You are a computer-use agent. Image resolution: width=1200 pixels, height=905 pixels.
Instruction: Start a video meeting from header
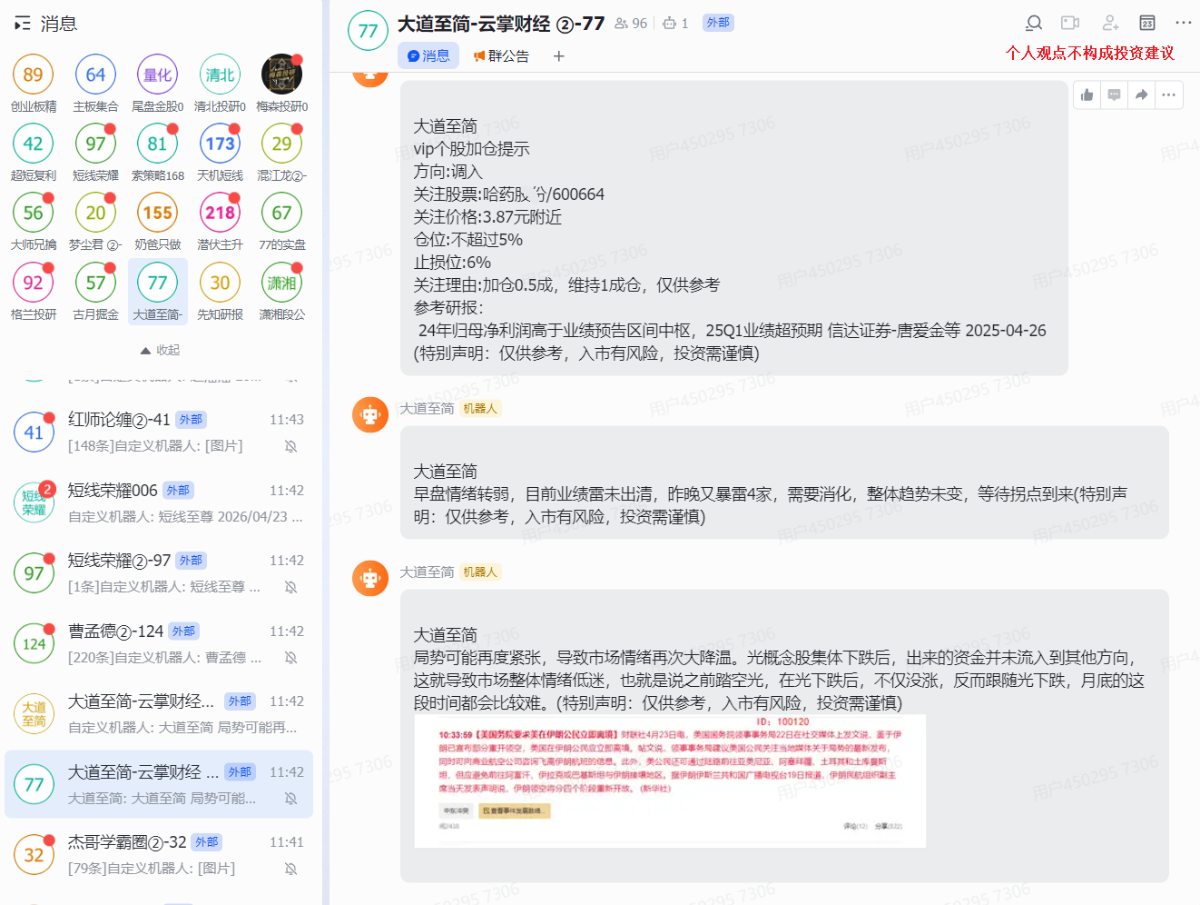pos(1071,23)
